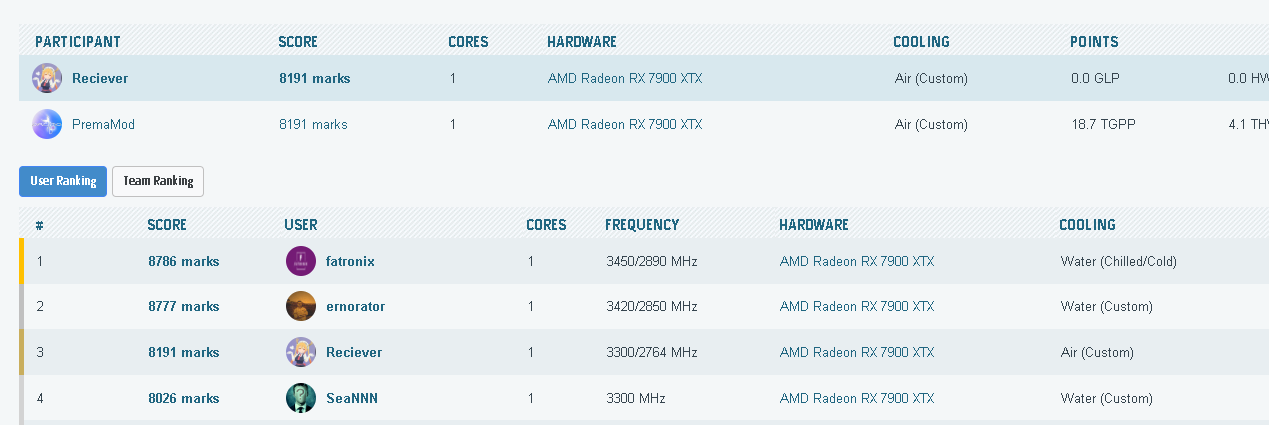Screen dimensions: 1269x425
Task: Open Reciever's avatar in participant list
Action: [x=47, y=78]
